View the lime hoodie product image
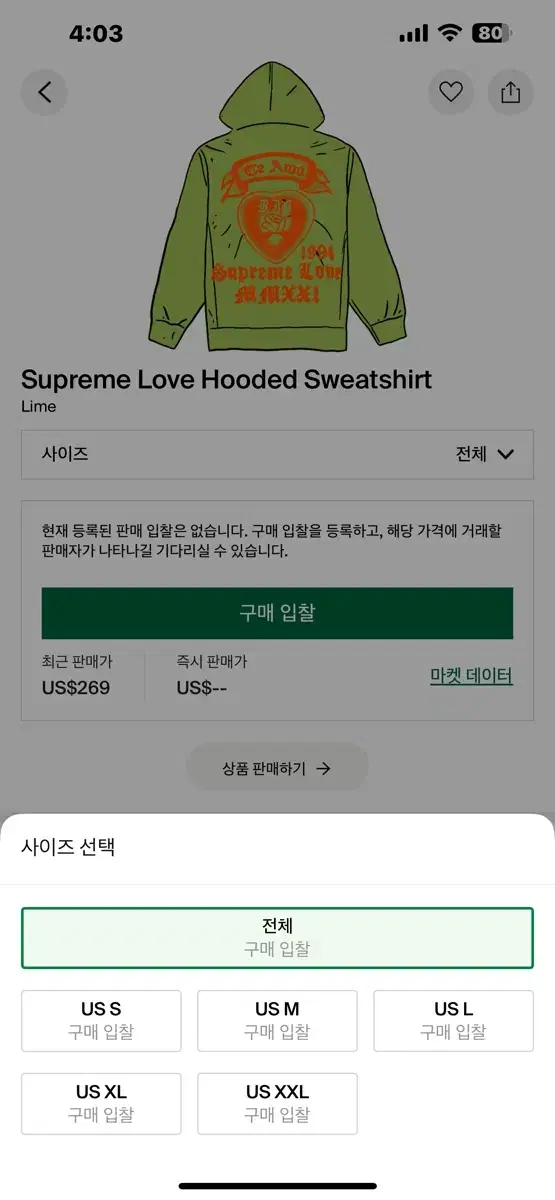 click(x=277, y=200)
